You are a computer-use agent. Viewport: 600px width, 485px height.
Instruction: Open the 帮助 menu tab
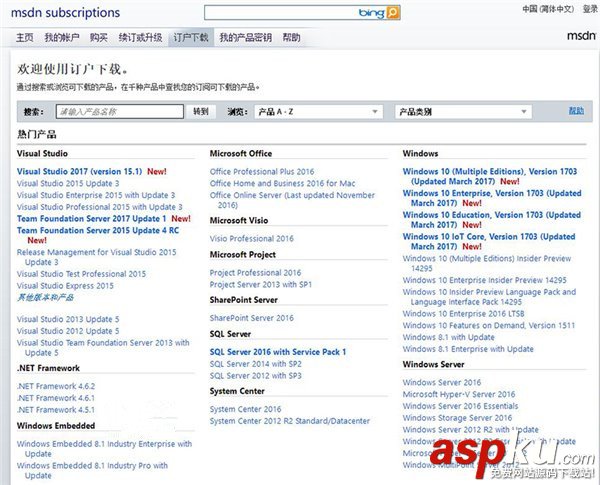tap(291, 38)
